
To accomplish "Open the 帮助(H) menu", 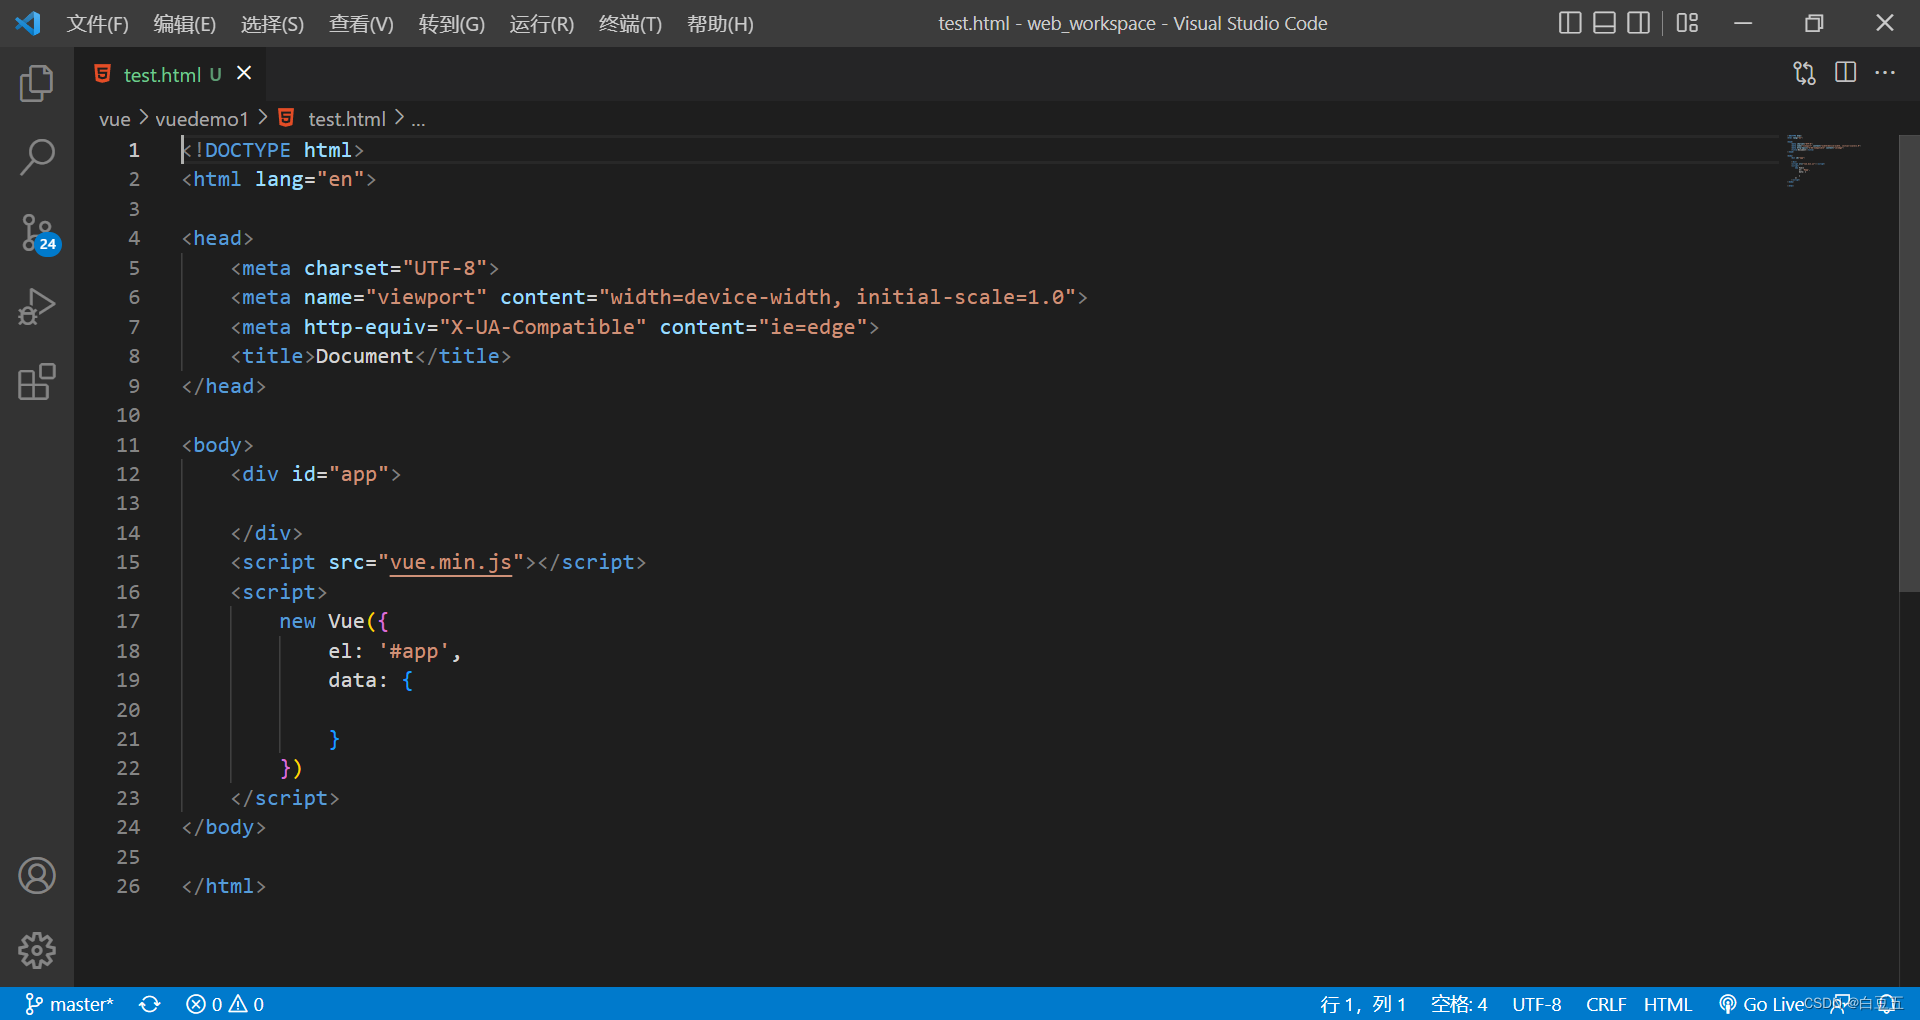I will point(720,23).
